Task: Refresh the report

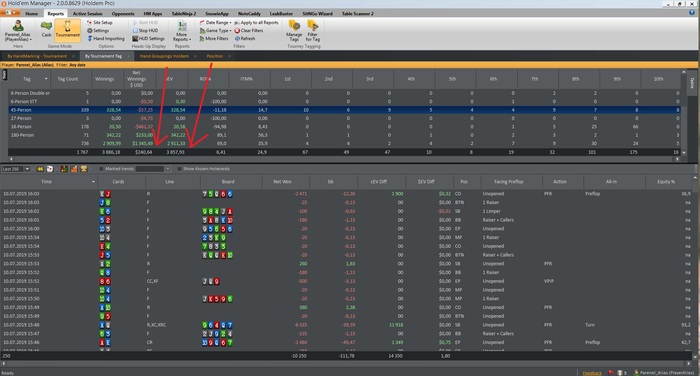Action: (x=245, y=38)
